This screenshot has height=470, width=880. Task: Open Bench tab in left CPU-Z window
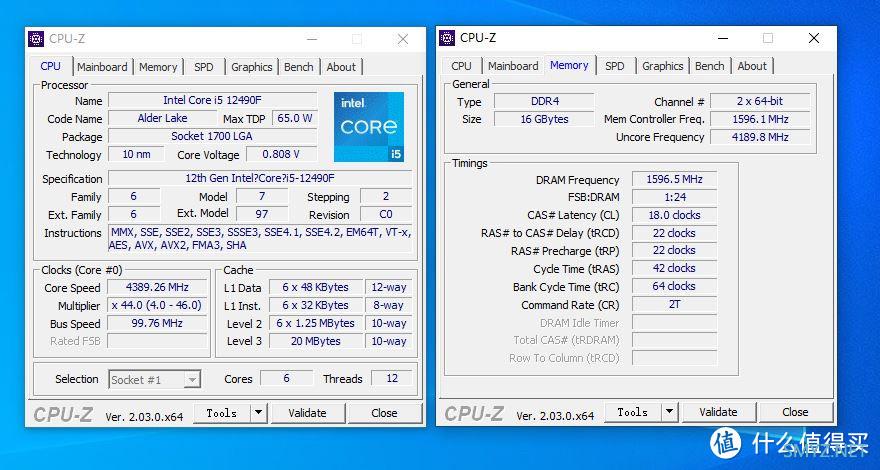(299, 67)
